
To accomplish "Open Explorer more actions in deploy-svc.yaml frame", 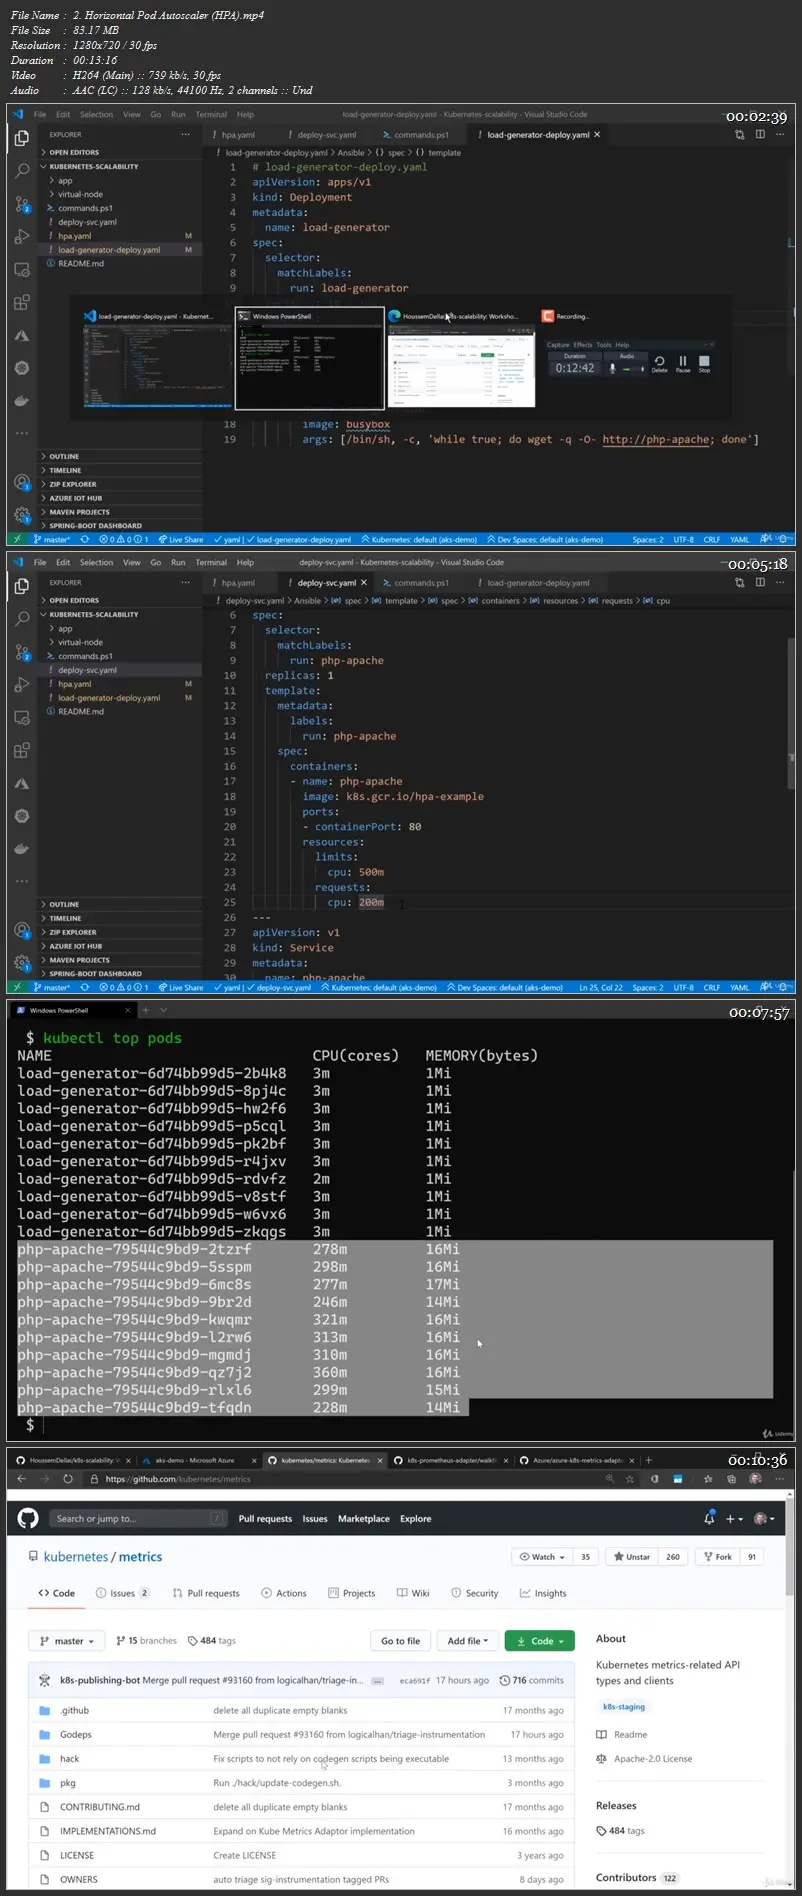I will tap(185, 582).
